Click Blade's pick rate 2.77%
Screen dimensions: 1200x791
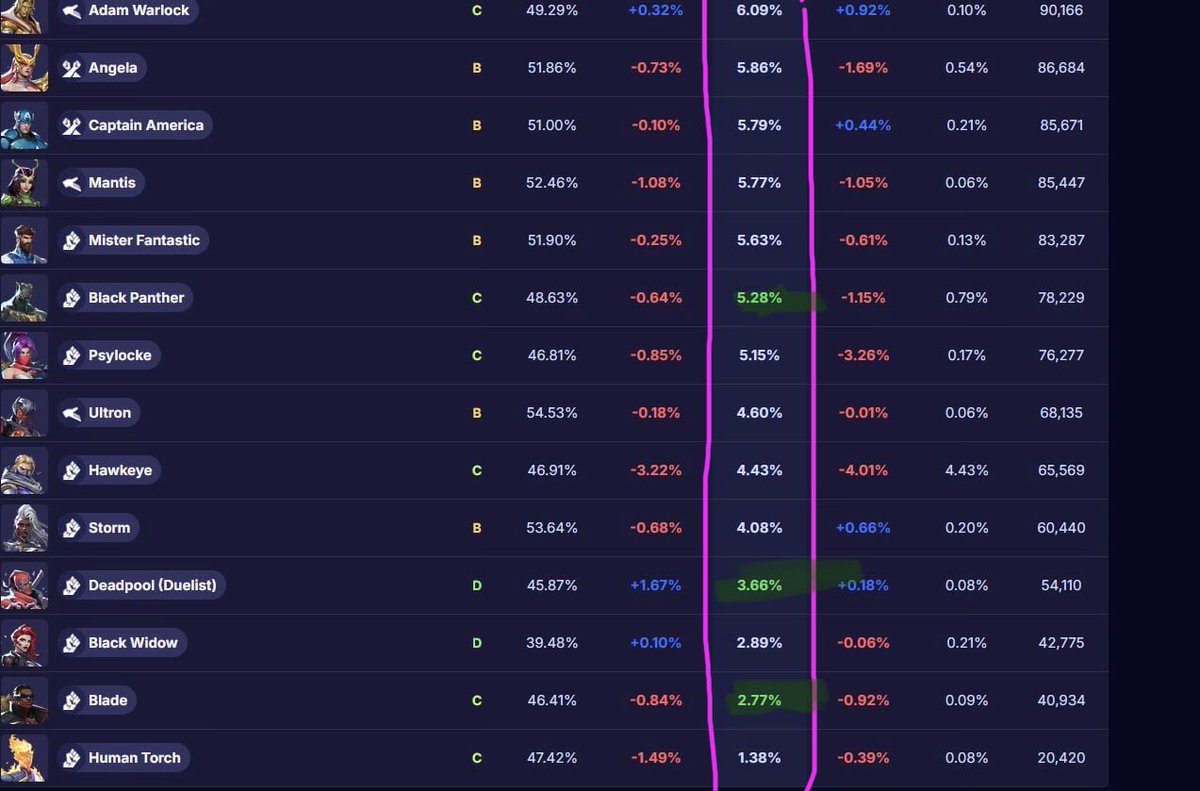click(x=759, y=701)
